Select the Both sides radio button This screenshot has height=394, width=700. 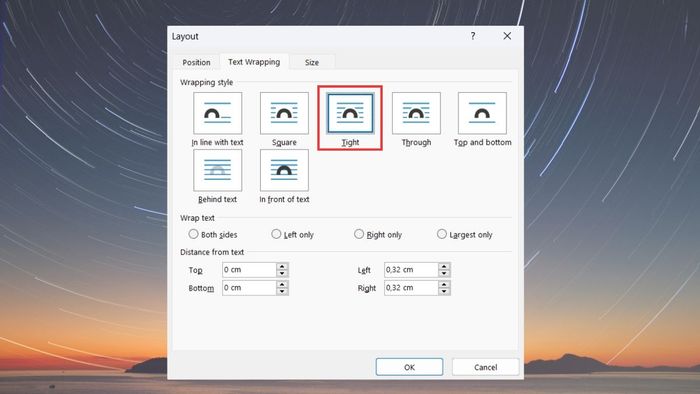(x=193, y=234)
